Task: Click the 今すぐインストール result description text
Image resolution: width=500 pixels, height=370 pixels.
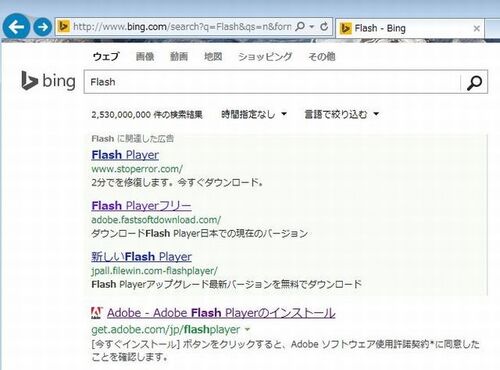Action: (x=286, y=351)
